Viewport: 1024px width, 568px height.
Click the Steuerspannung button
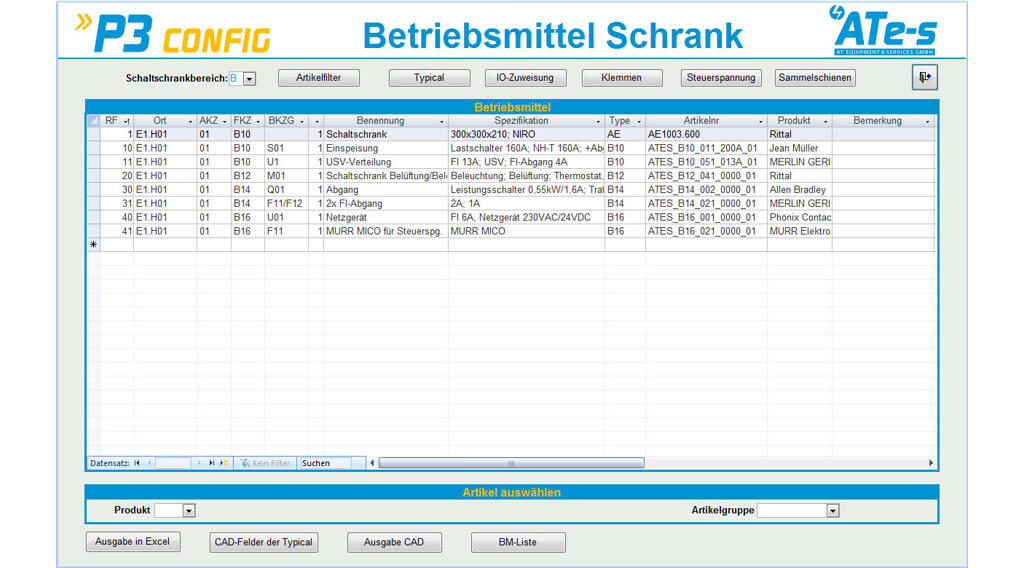[721, 78]
